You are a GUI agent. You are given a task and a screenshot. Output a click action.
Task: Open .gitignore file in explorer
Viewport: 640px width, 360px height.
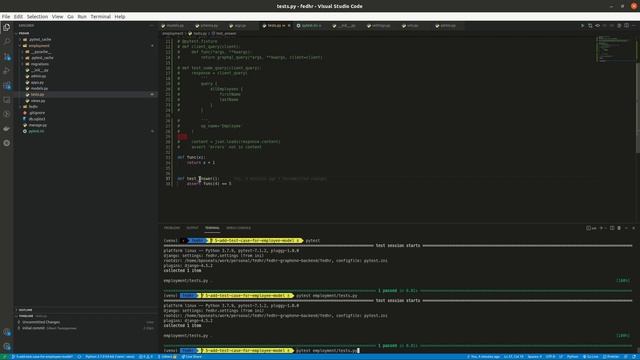tap(37, 113)
